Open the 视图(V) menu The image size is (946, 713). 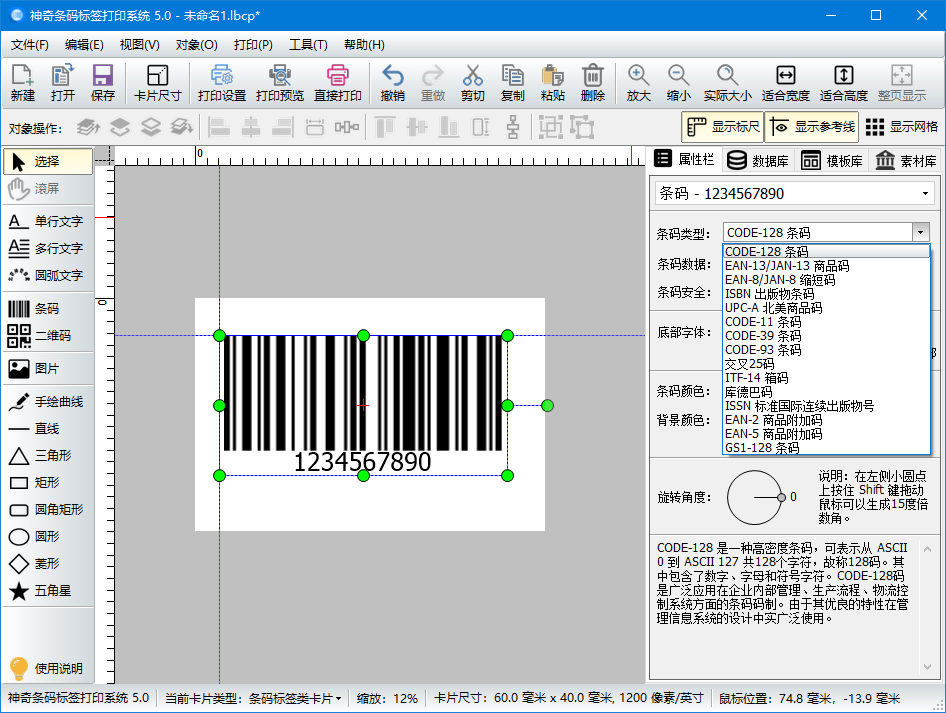[139, 45]
